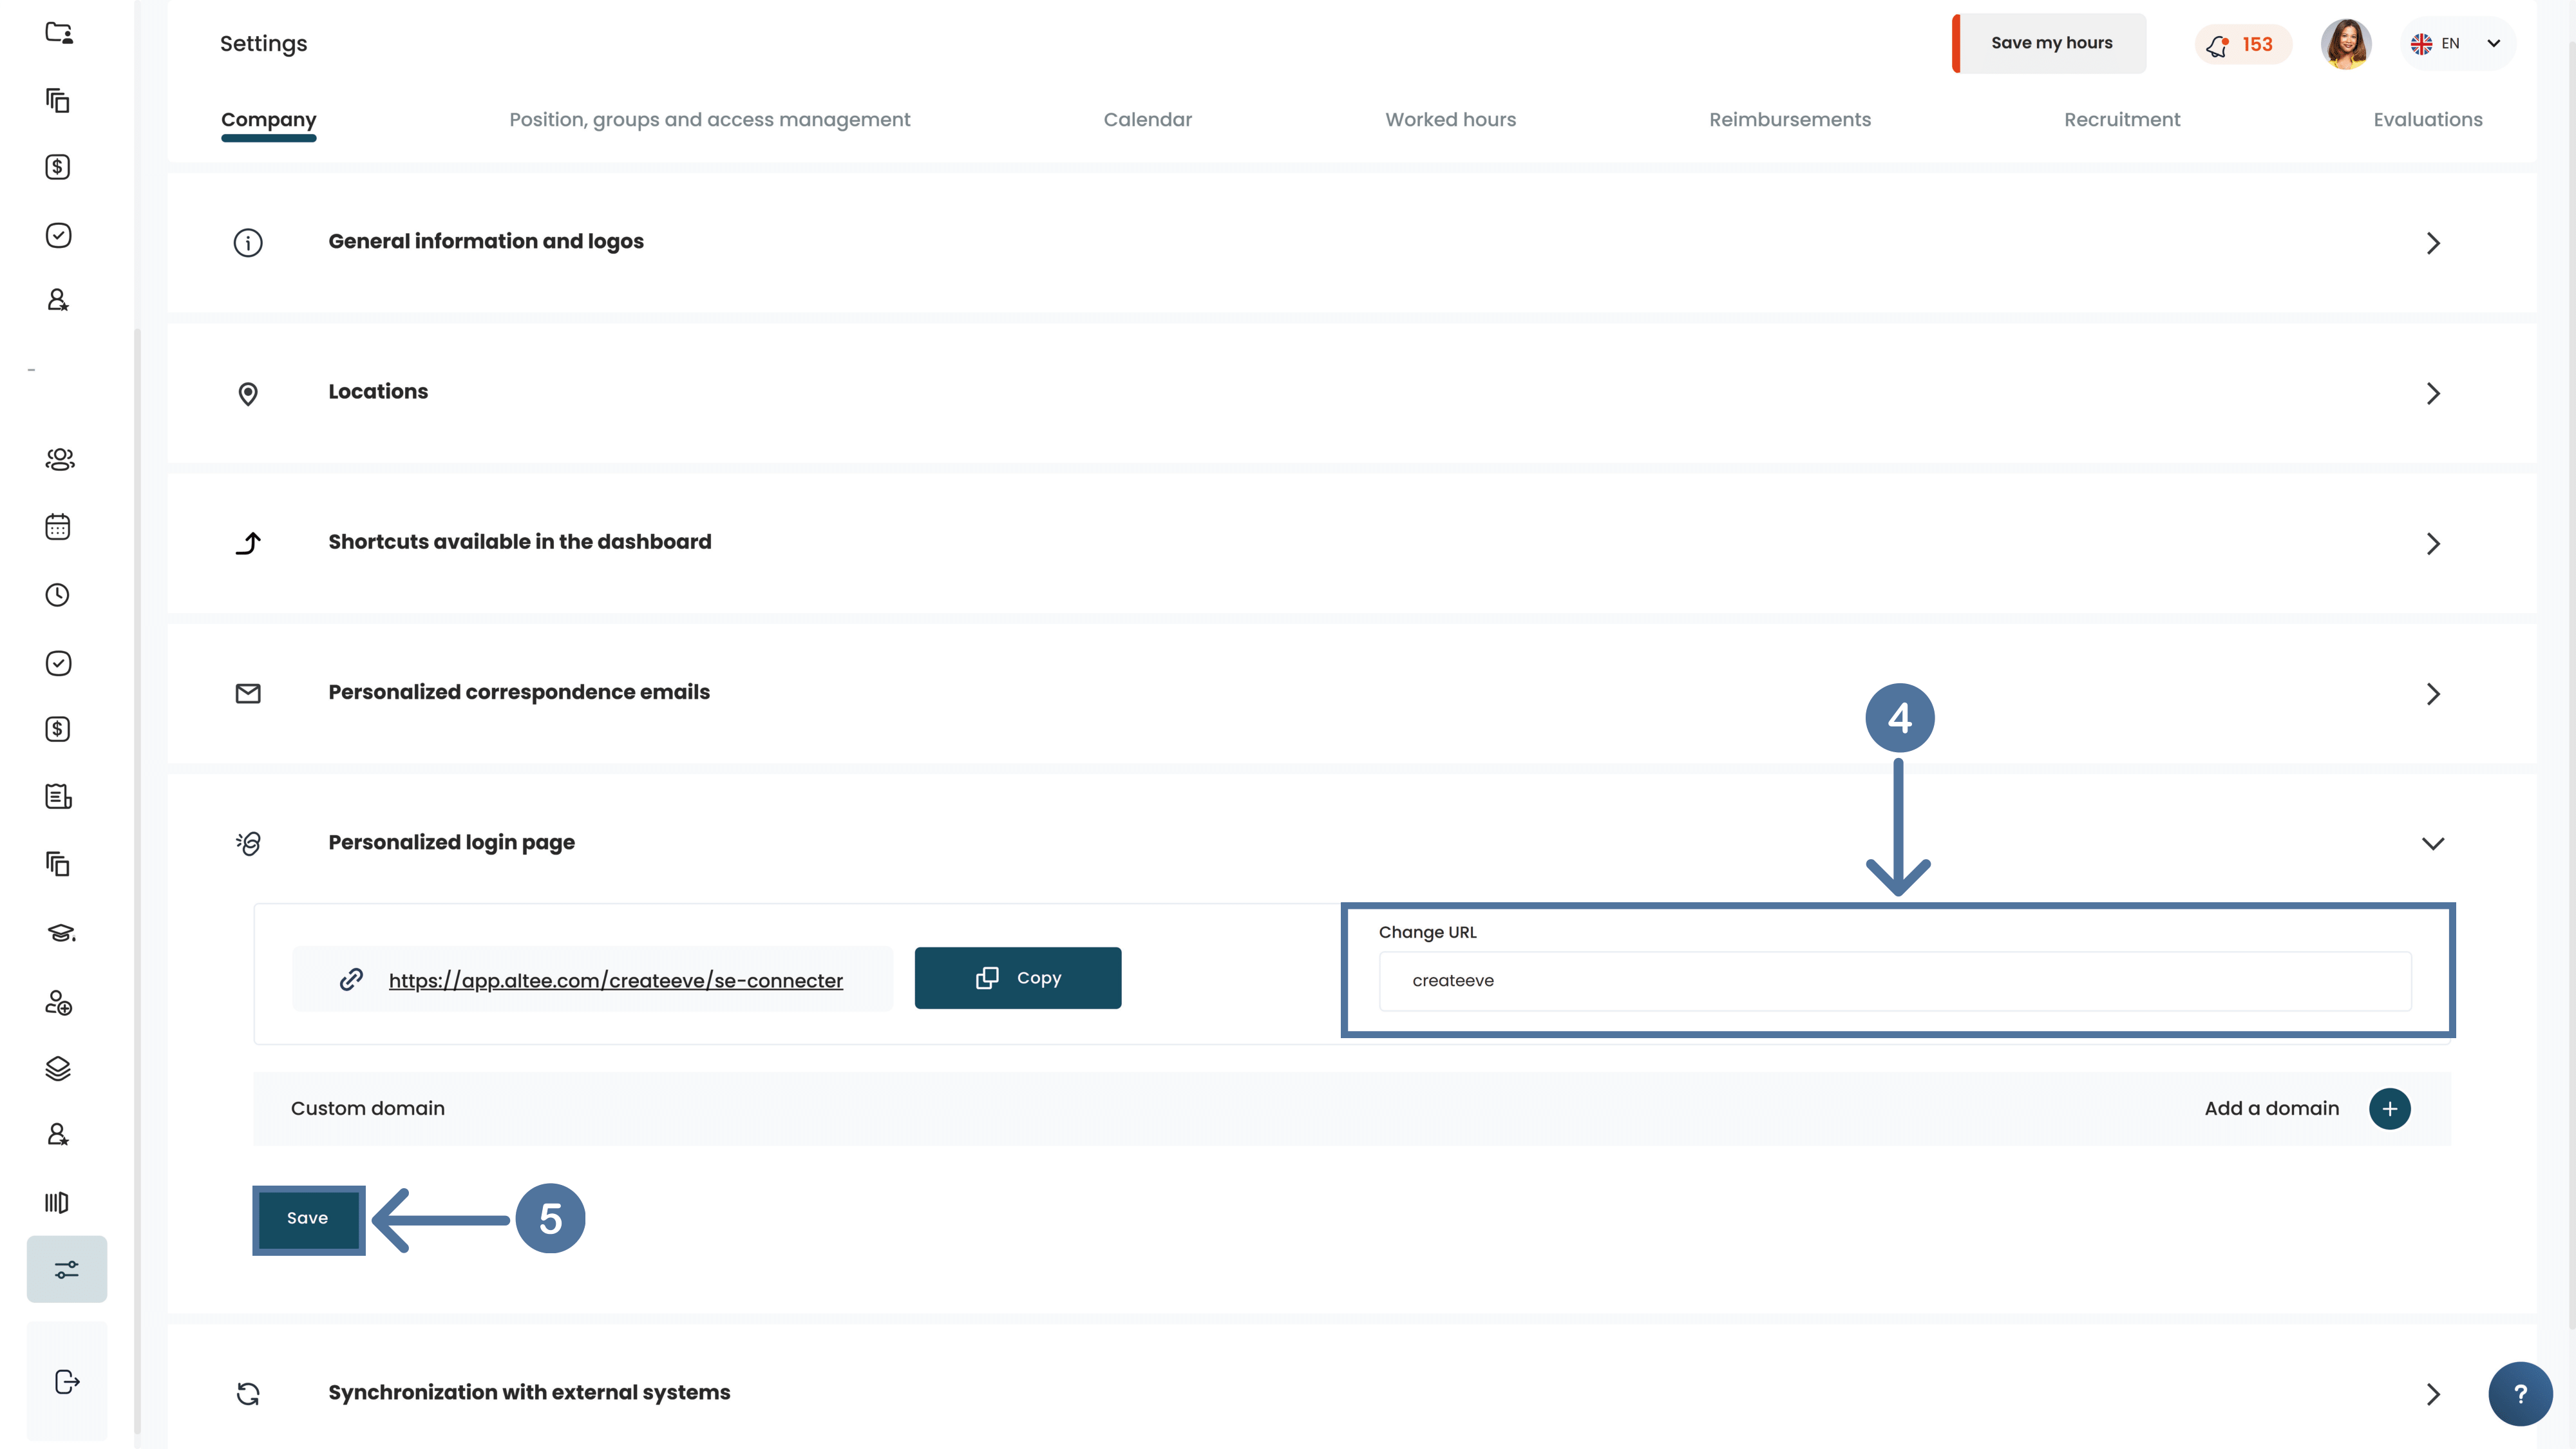This screenshot has width=2576, height=1449.
Task: Click the barcode icon in sidebar
Action: (57, 1202)
